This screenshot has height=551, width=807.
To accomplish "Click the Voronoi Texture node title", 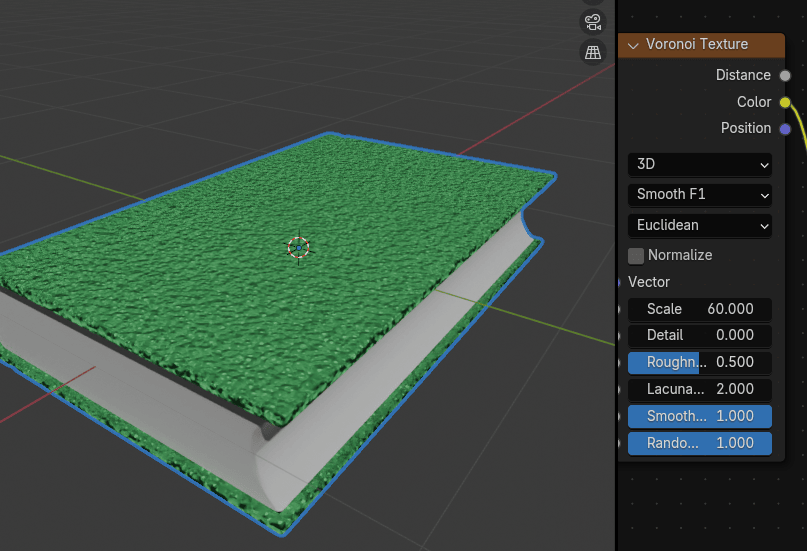I will point(697,44).
